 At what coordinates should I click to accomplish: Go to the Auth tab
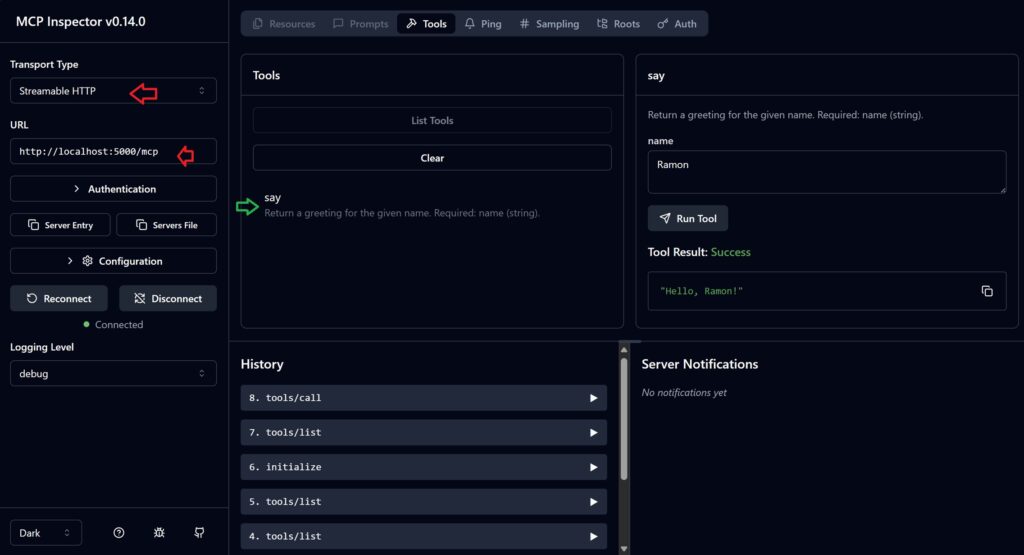coord(677,24)
